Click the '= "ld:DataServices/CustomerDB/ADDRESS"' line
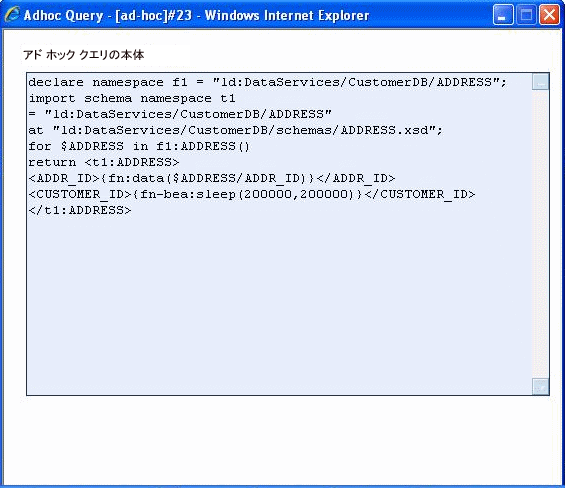Viewport: 565px width, 488px height. click(x=180, y=114)
